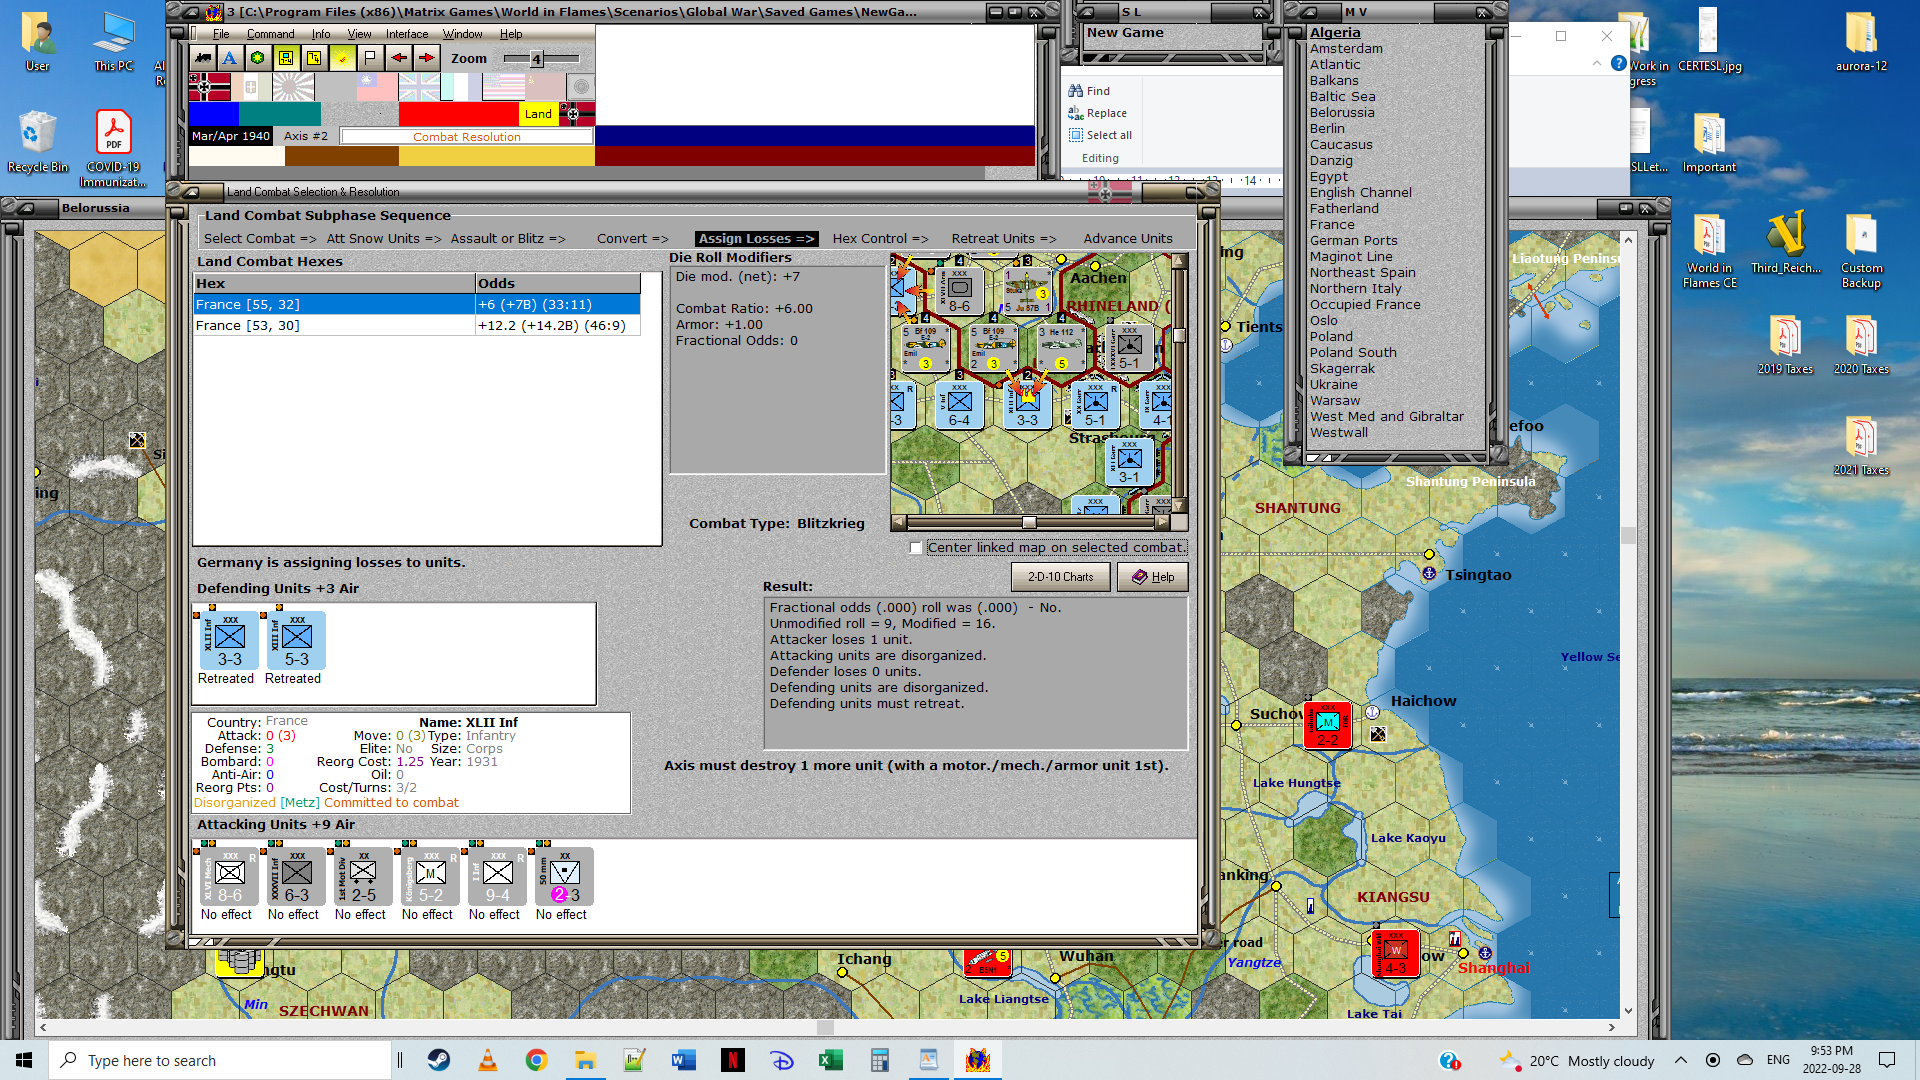Image resolution: width=1920 pixels, height=1080 pixels.
Task: Click the red left arrow toolbar button
Action: tap(399, 58)
